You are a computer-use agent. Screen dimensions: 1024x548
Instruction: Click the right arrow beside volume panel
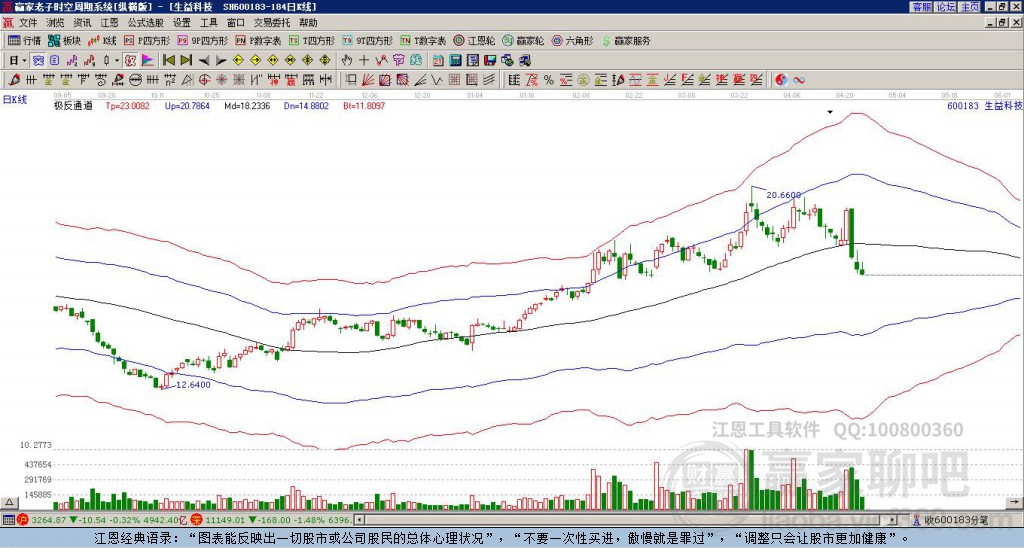[1015, 502]
